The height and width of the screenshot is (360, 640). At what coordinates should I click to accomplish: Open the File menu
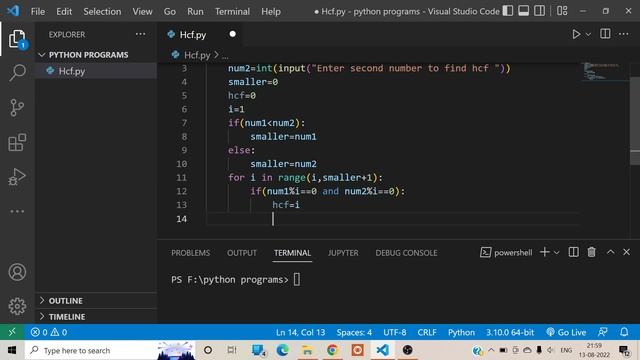(x=38, y=11)
